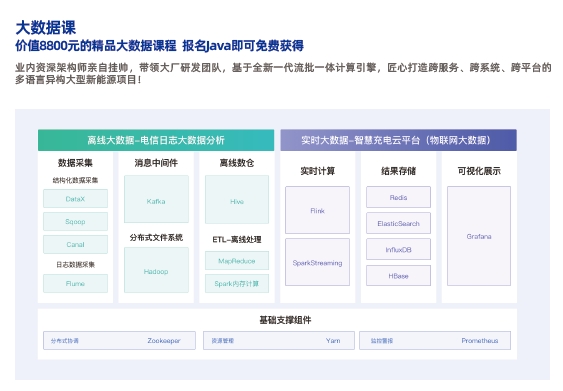This screenshot has height=391, width=563.
Task: Click the 结果存储 column title
Action: pos(399,171)
